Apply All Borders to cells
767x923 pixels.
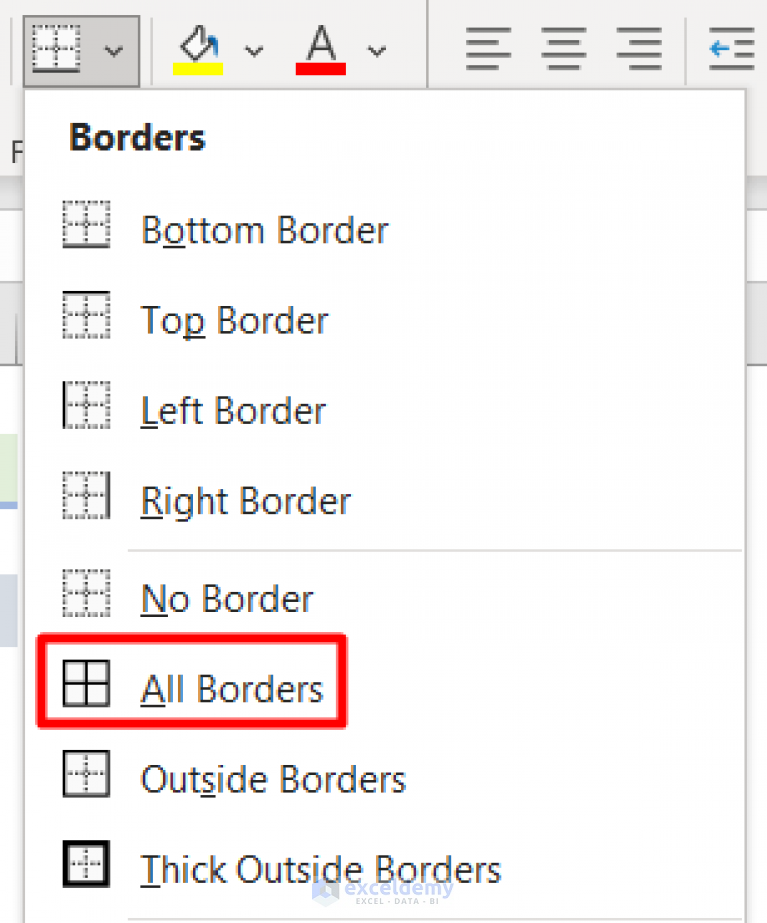tap(232, 689)
